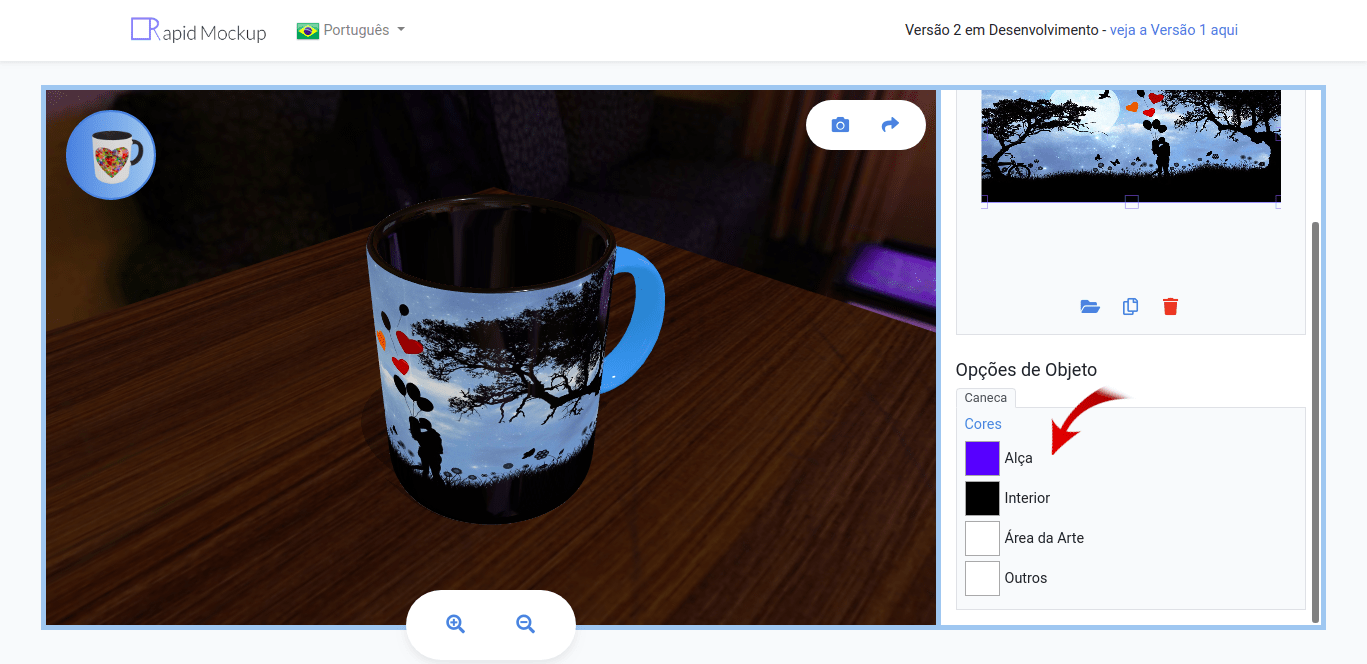The height and width of the screenshot is (664, 1367).
Task: Zoom in using the magnifier plus icon
Action: (456, 622)
